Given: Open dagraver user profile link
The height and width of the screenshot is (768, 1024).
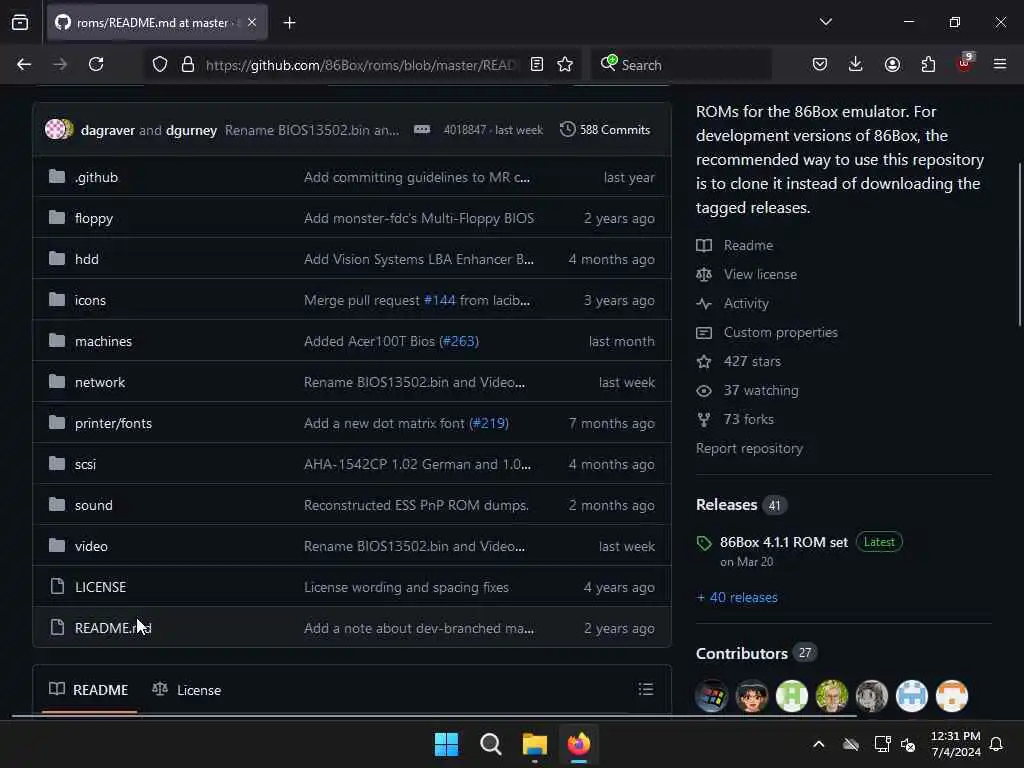Looking at the screenshot, I should tap(107, 130).
